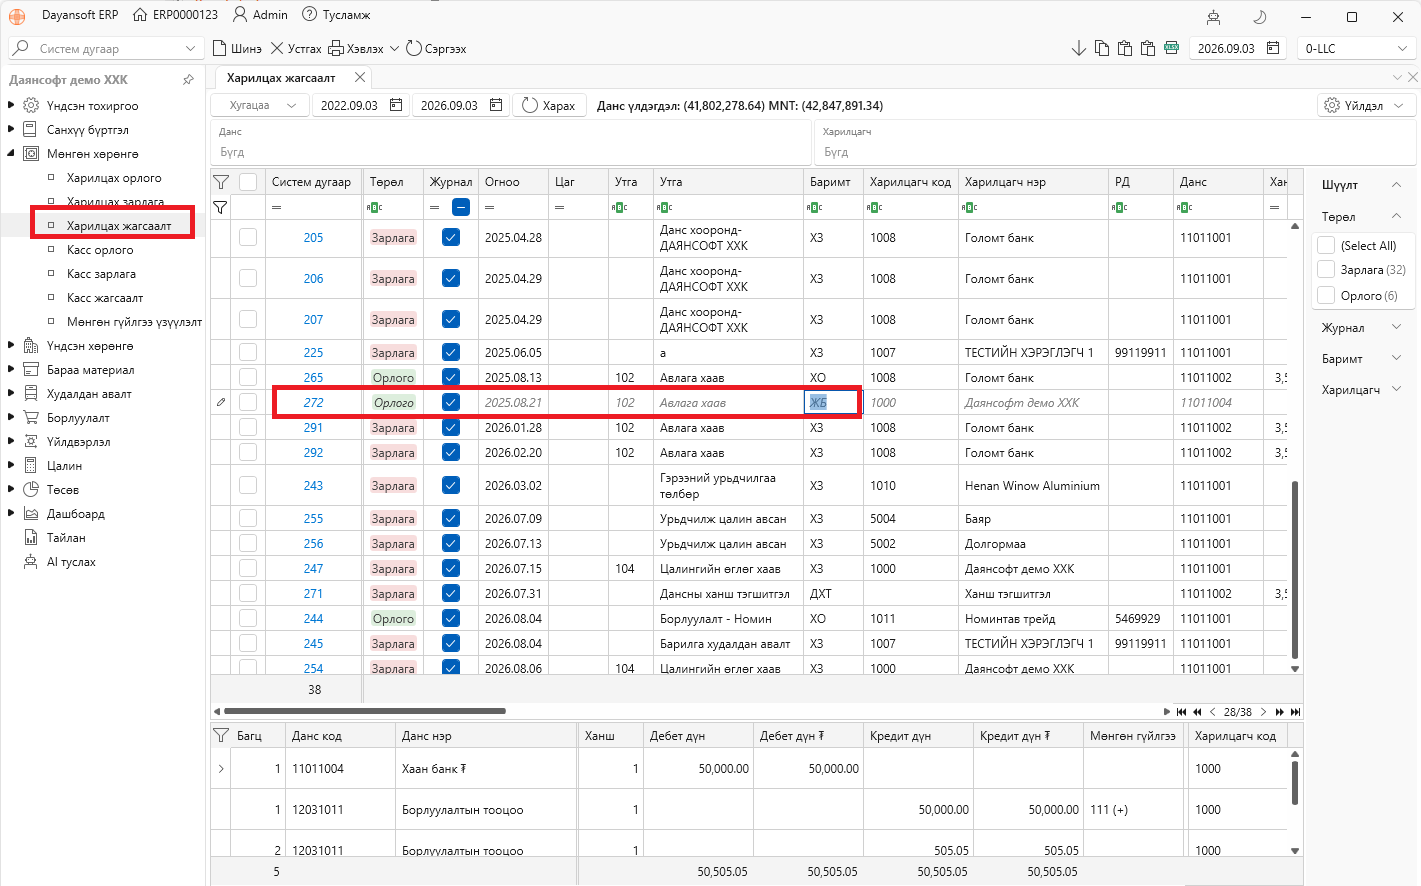Open the Хугацаа period dropdown

258,105
